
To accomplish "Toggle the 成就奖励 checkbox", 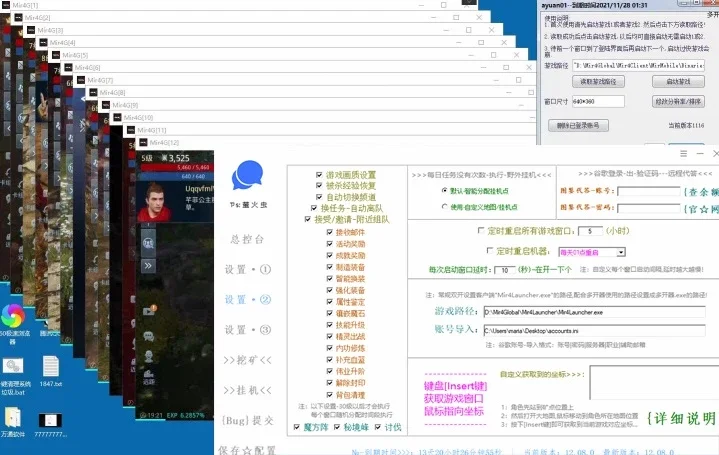I will click(x=329, y=255).
